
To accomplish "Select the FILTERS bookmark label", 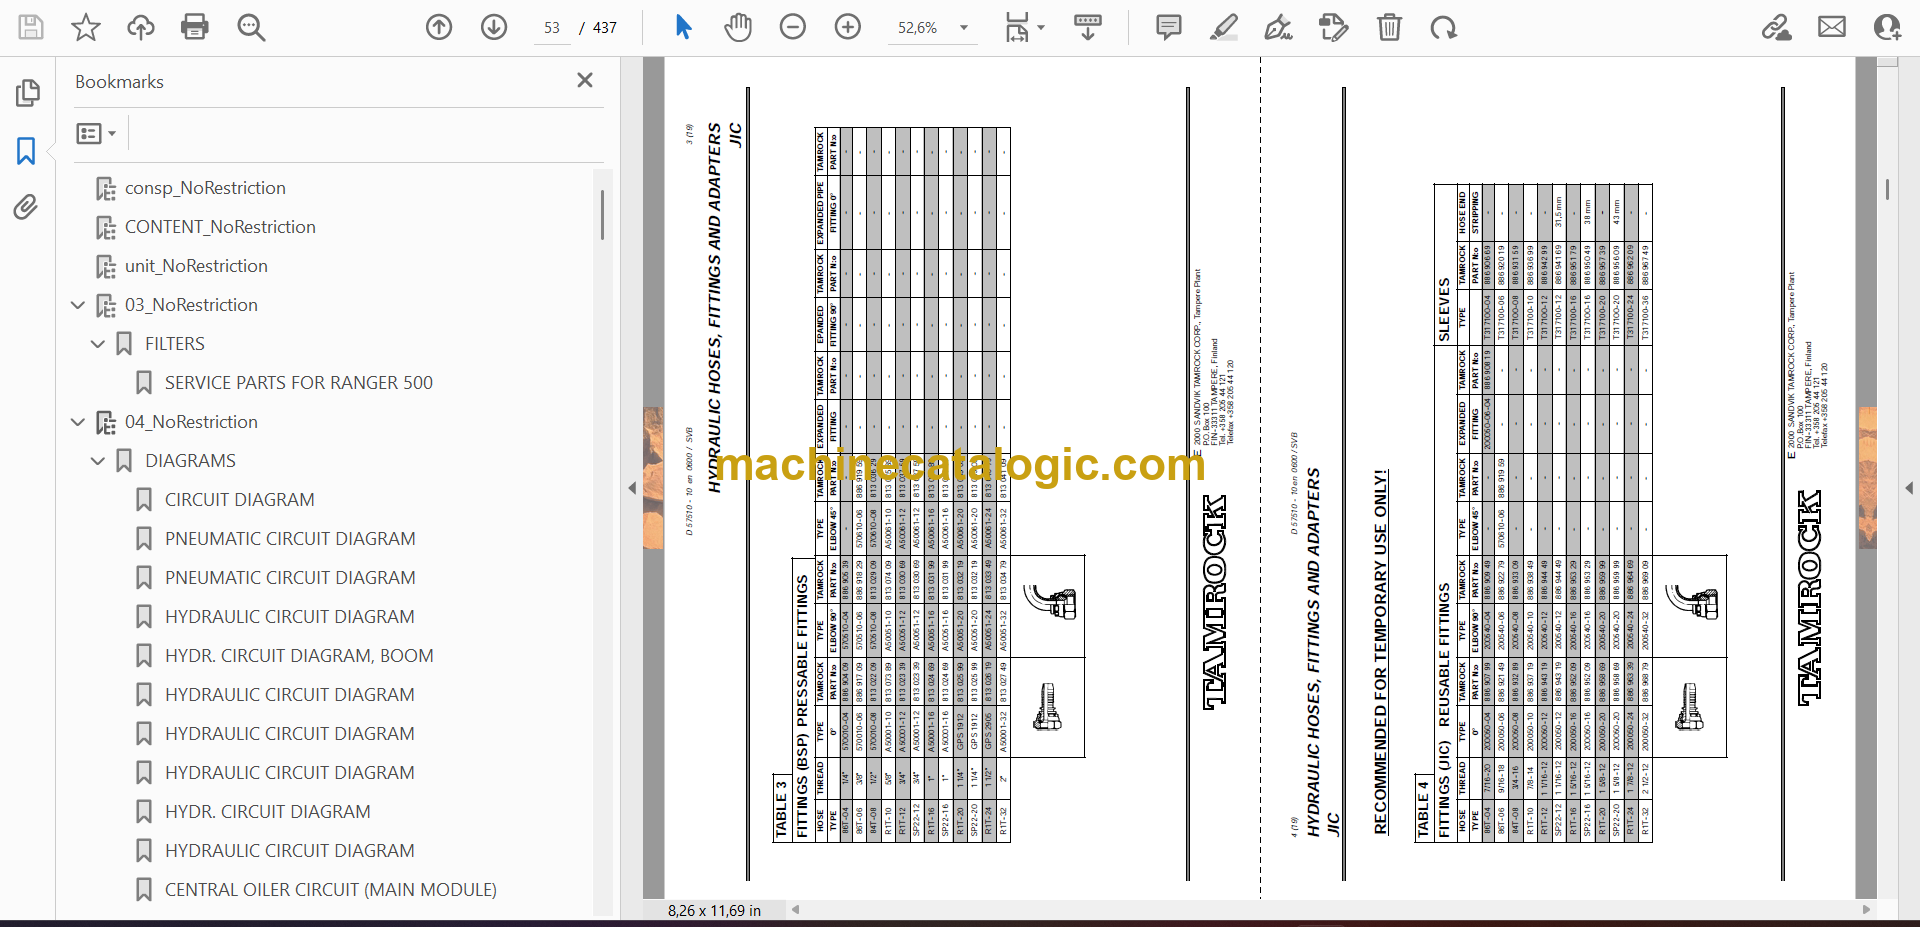I will tap(175, 344).
